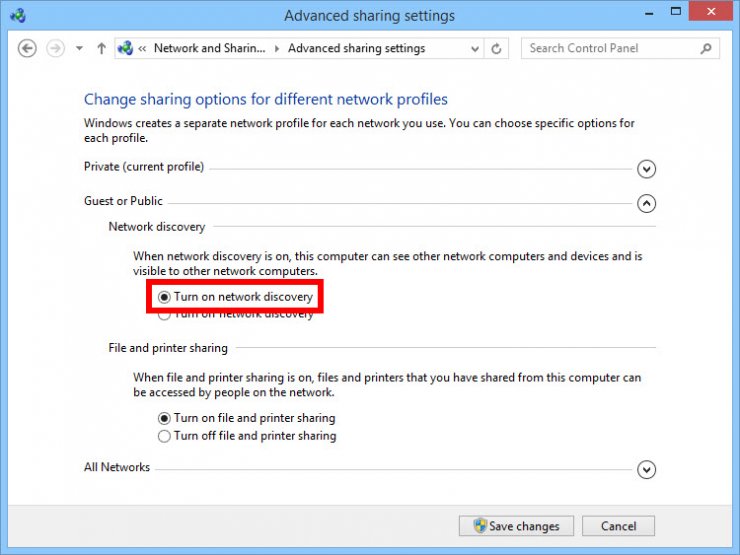Click the Guest or Public label

123,201
